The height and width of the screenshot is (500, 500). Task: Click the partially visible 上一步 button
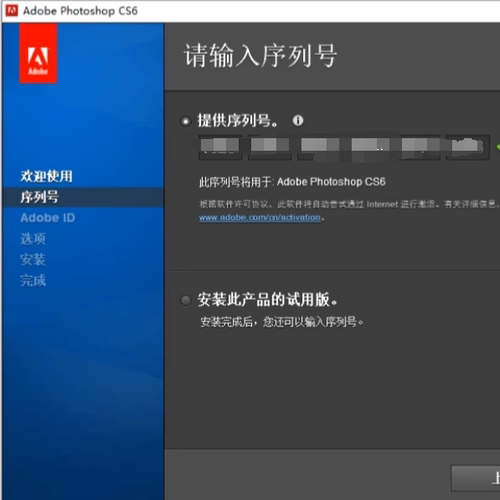(476, 478)
